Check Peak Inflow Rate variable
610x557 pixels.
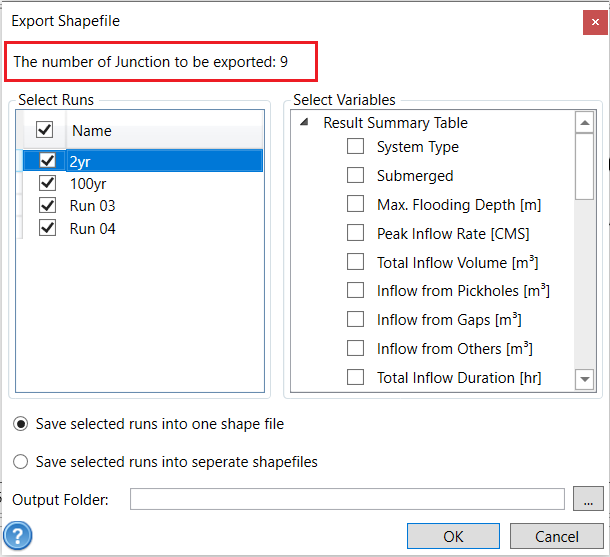pyautogui.click(x=355, y=234)
